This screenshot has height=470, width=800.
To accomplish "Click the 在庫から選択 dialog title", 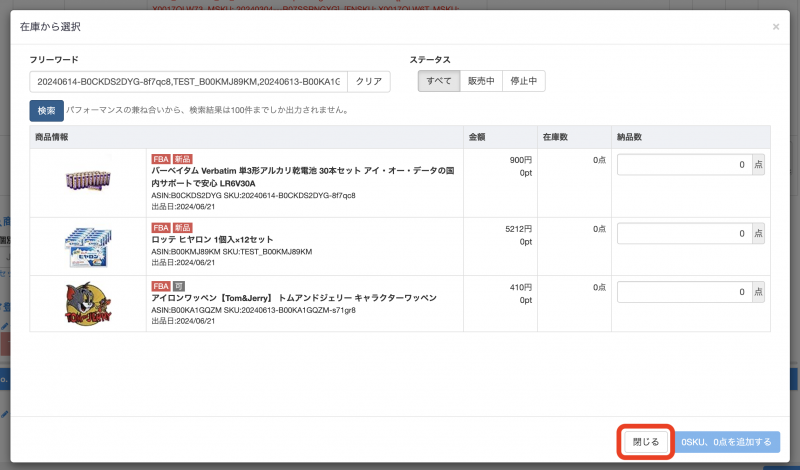I will pyautogui.click(x=50, y=27).
